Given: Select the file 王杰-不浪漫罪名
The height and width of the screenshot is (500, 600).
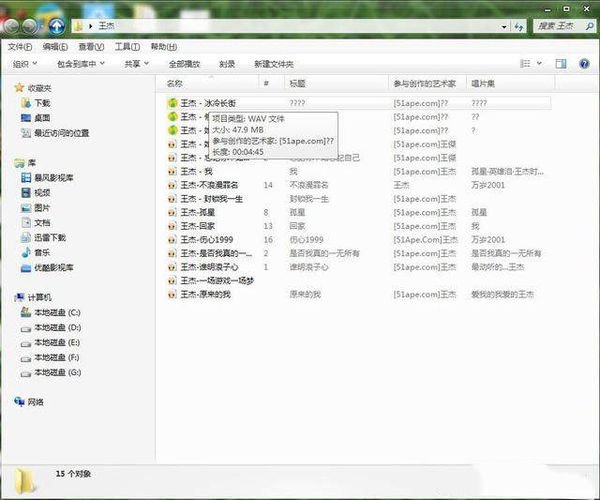Looking at the screenshot, I should pyautogui.click(x=209, y=185).
